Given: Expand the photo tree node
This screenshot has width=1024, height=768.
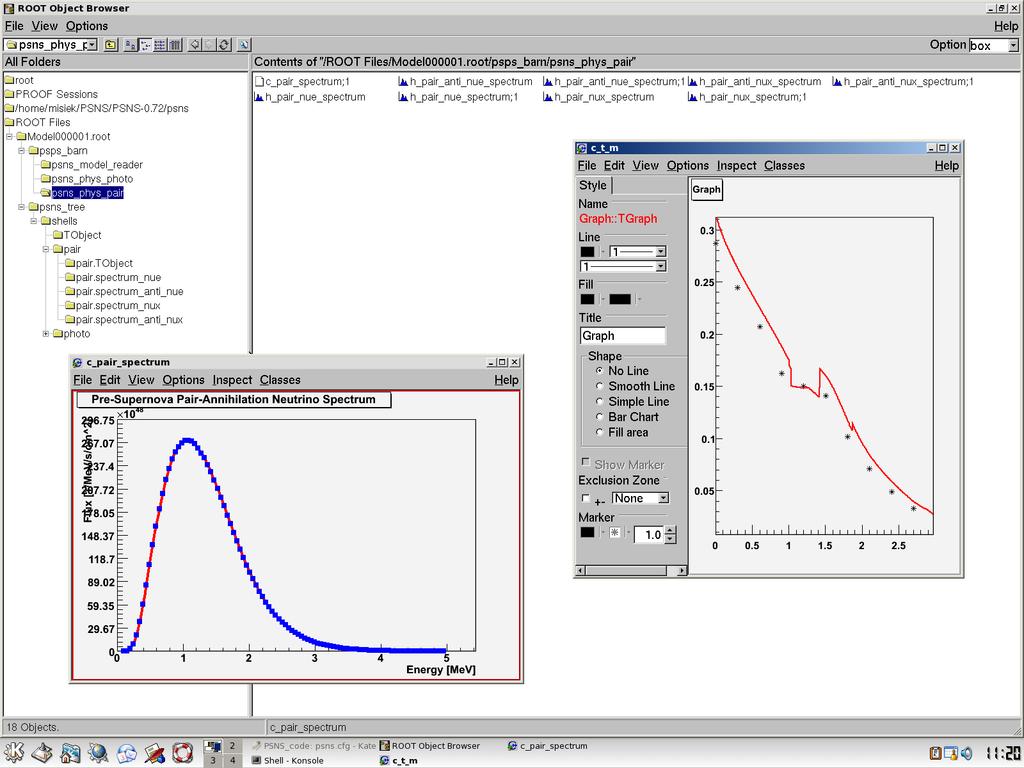Looking at the screenshot, I should (x=46, y=334).
